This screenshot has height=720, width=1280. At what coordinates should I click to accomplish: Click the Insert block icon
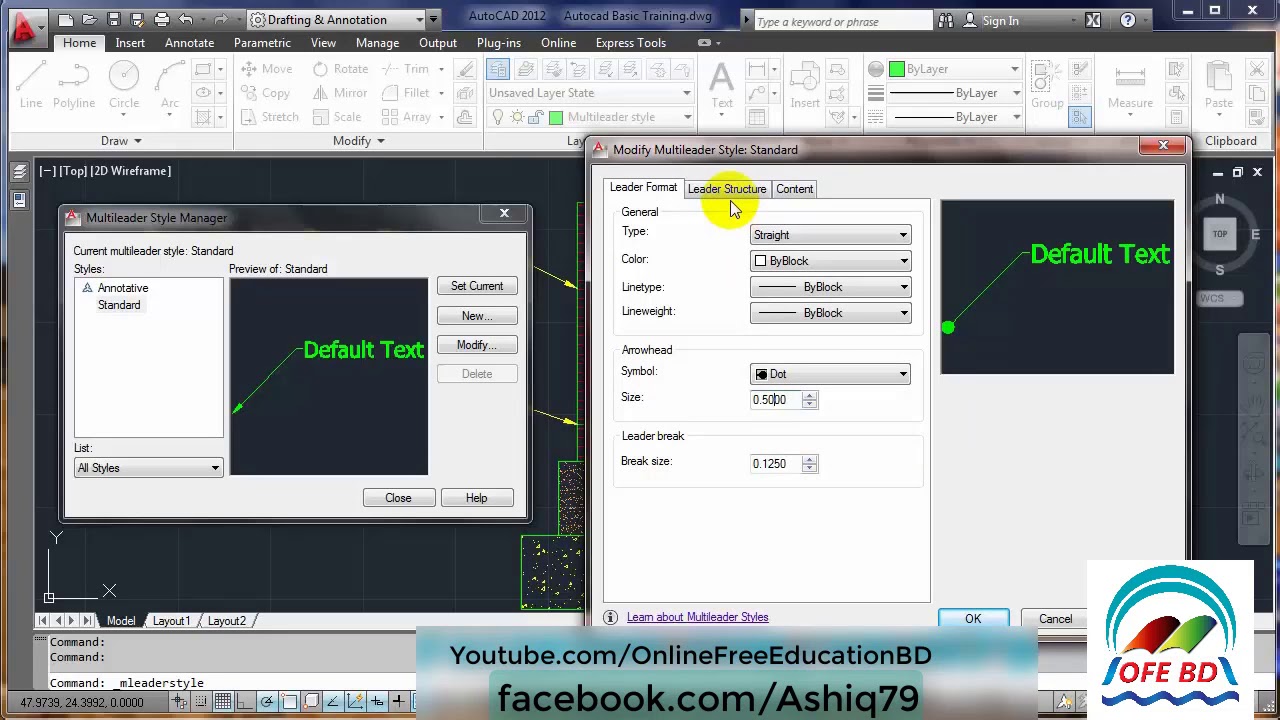(805, 85)
